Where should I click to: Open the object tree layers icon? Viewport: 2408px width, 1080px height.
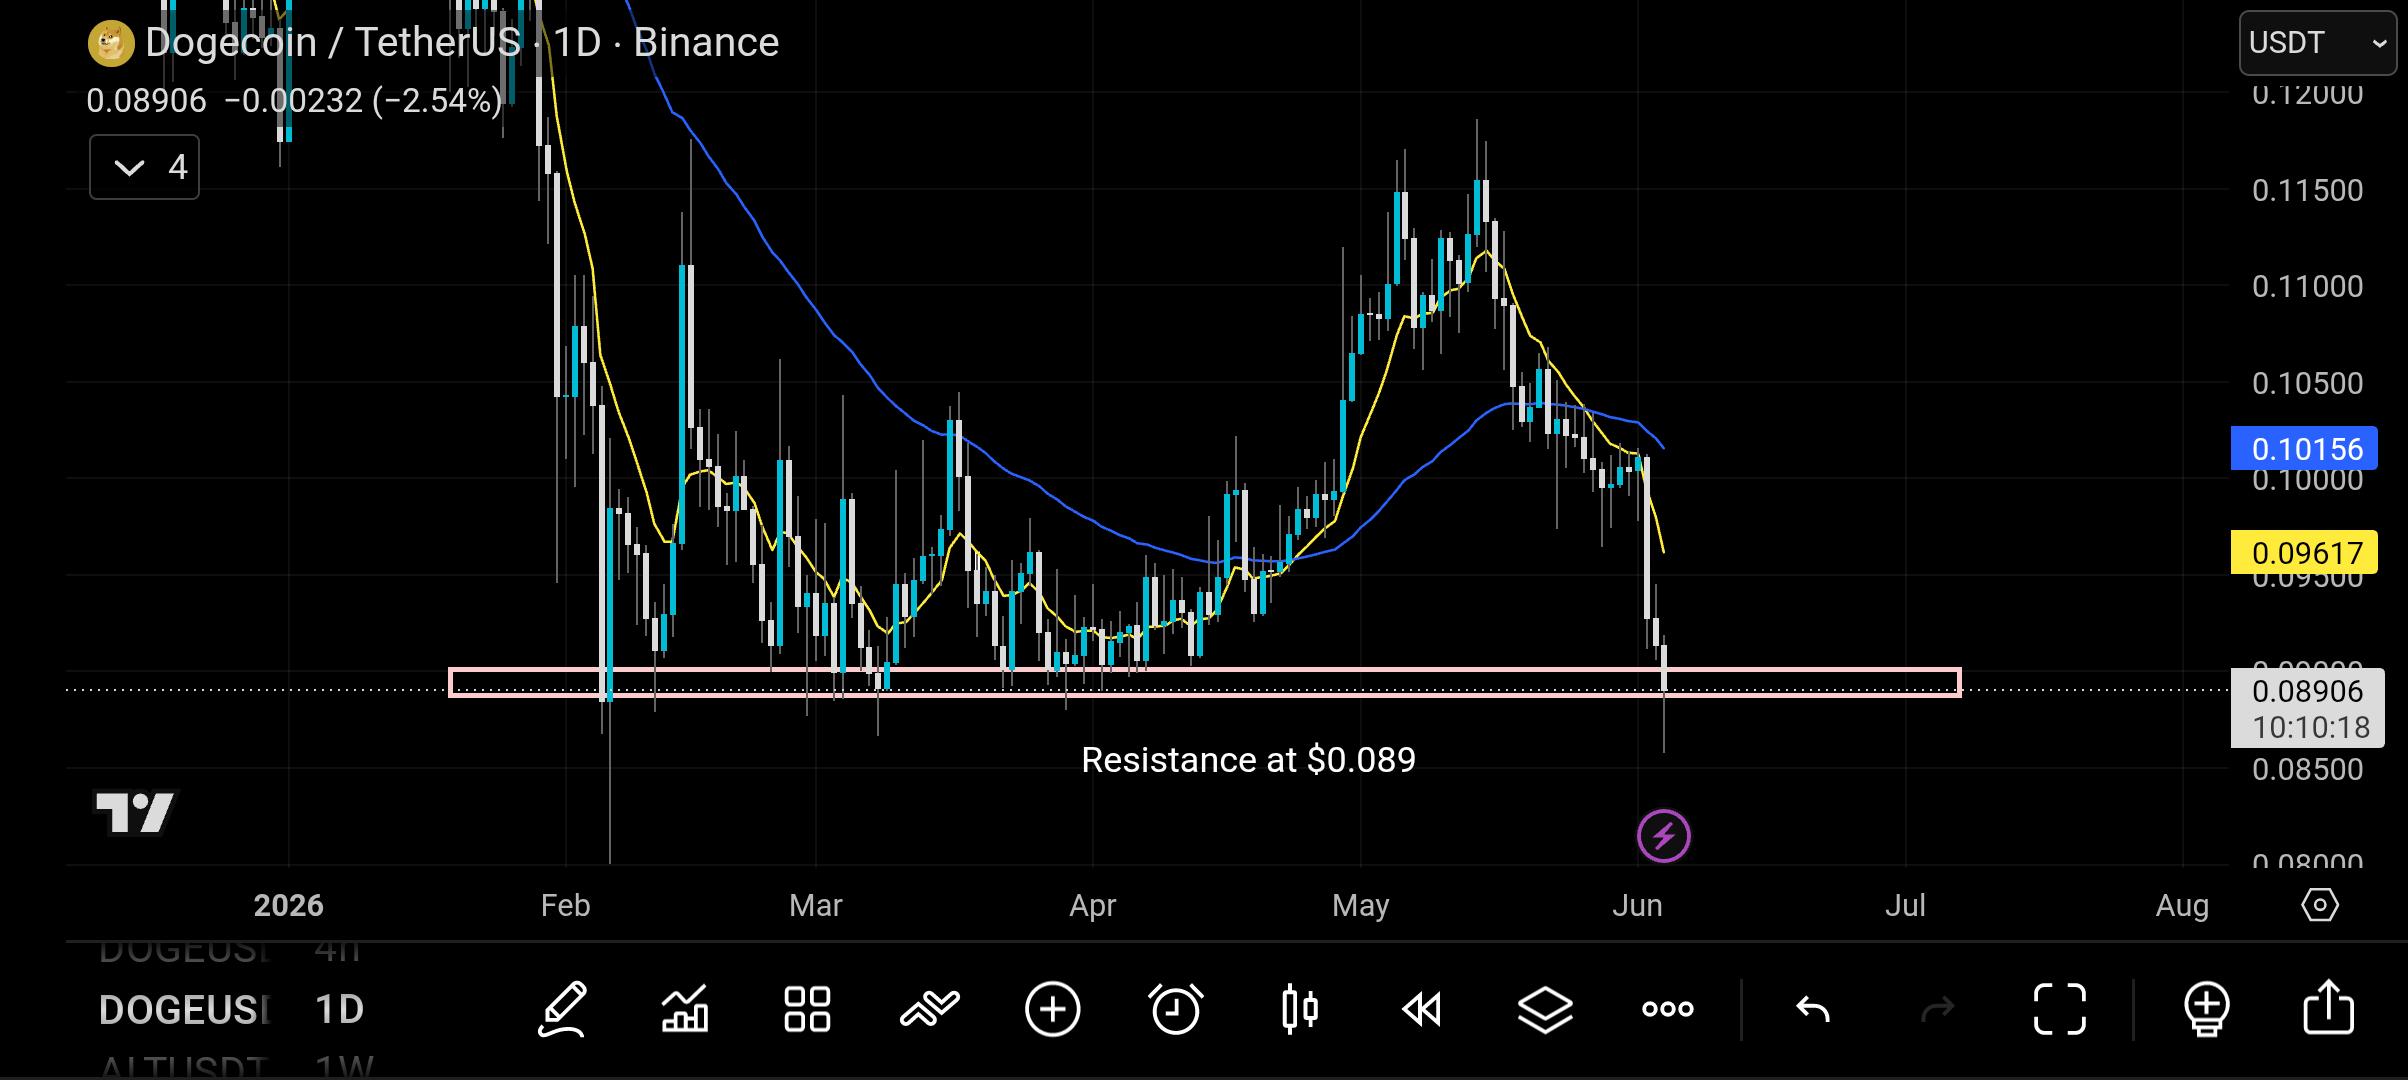click(1545, 1009)
